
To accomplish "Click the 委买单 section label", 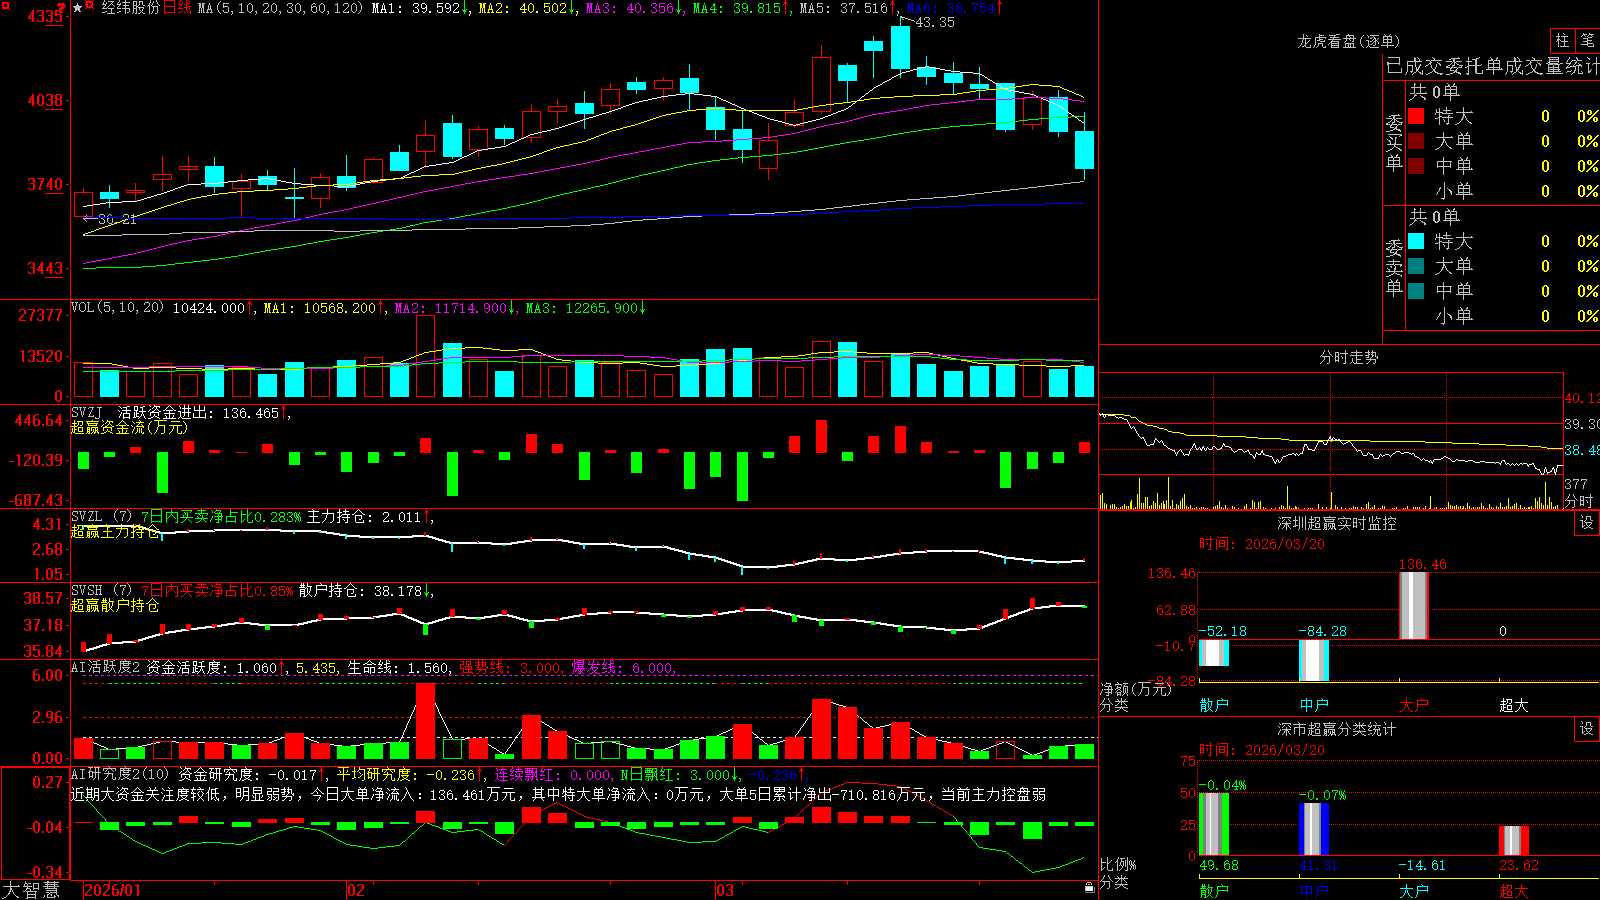I will coord(1394,142).
